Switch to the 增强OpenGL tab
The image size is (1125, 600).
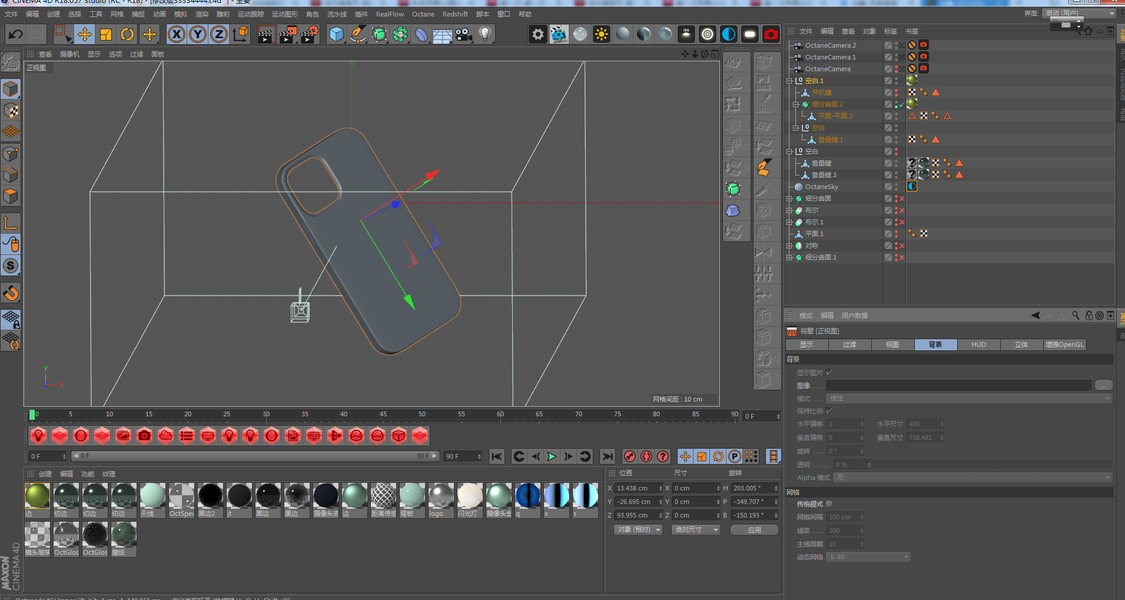[1065, 344]
